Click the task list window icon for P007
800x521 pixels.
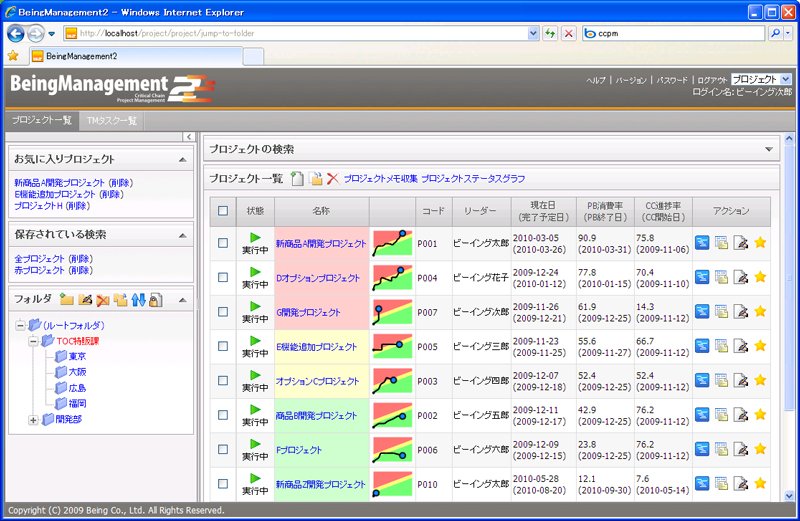[721, 311]
